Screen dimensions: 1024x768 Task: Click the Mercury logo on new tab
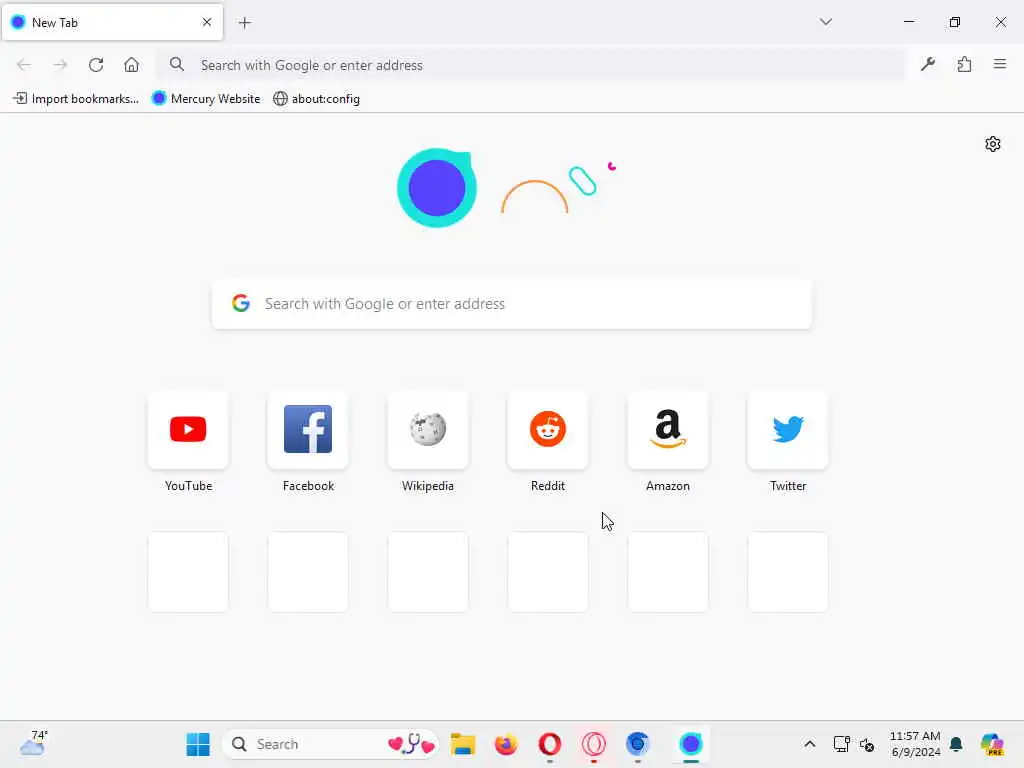pyautogui.click(x=436, y=188)
